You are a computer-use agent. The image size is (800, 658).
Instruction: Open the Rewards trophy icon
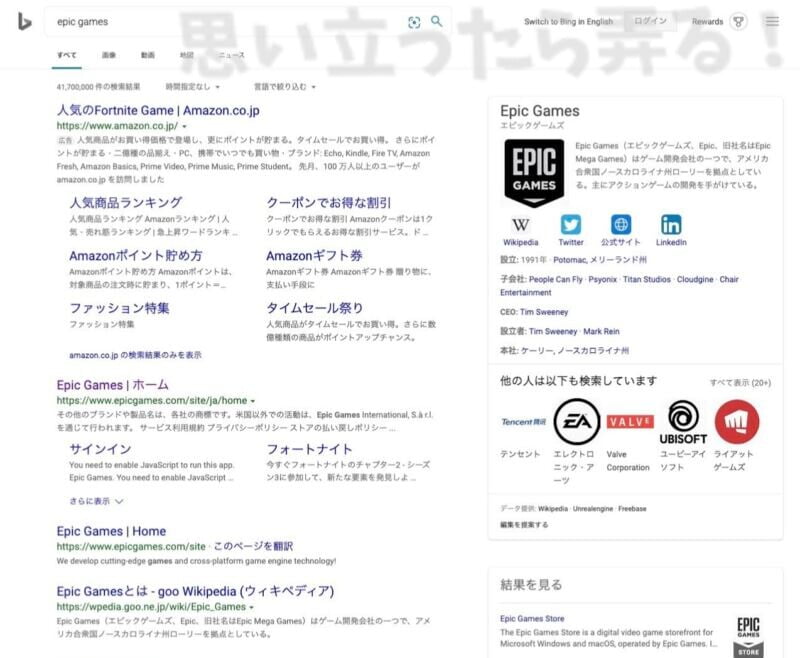coord(738,21)
